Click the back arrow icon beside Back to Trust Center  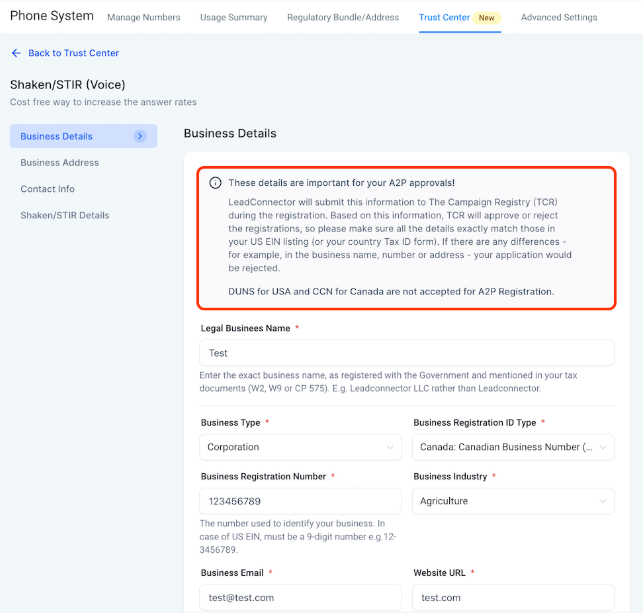16,53
